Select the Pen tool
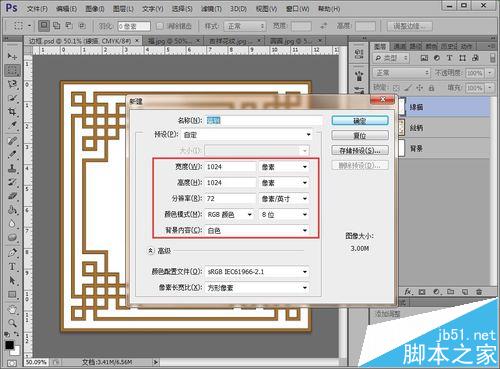Viewport: 500px width, 369px height. pos(12,253)
